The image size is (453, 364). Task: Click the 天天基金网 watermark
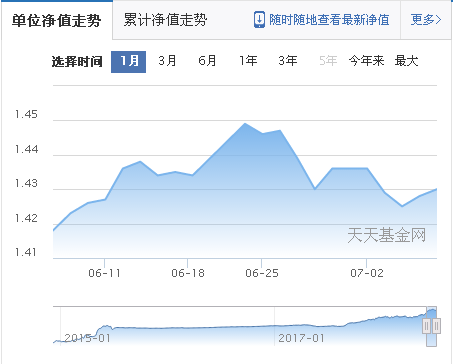tap(387, 235)
